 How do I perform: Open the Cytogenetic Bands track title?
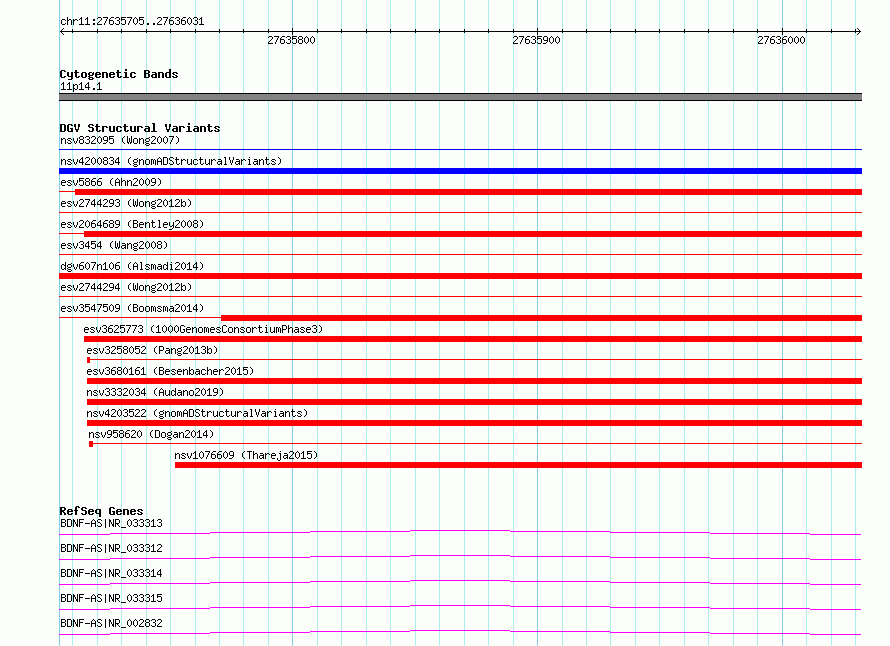[x=119, y=74]
